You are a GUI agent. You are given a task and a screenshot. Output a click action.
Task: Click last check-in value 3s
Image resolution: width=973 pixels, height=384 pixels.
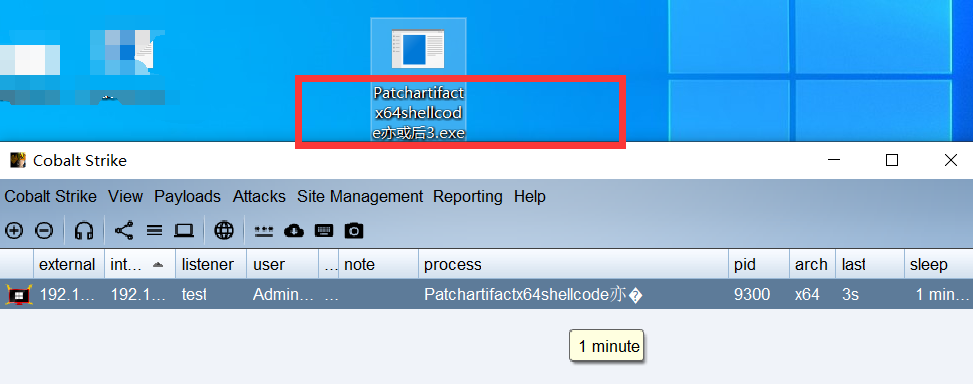[x=850, y=294]
